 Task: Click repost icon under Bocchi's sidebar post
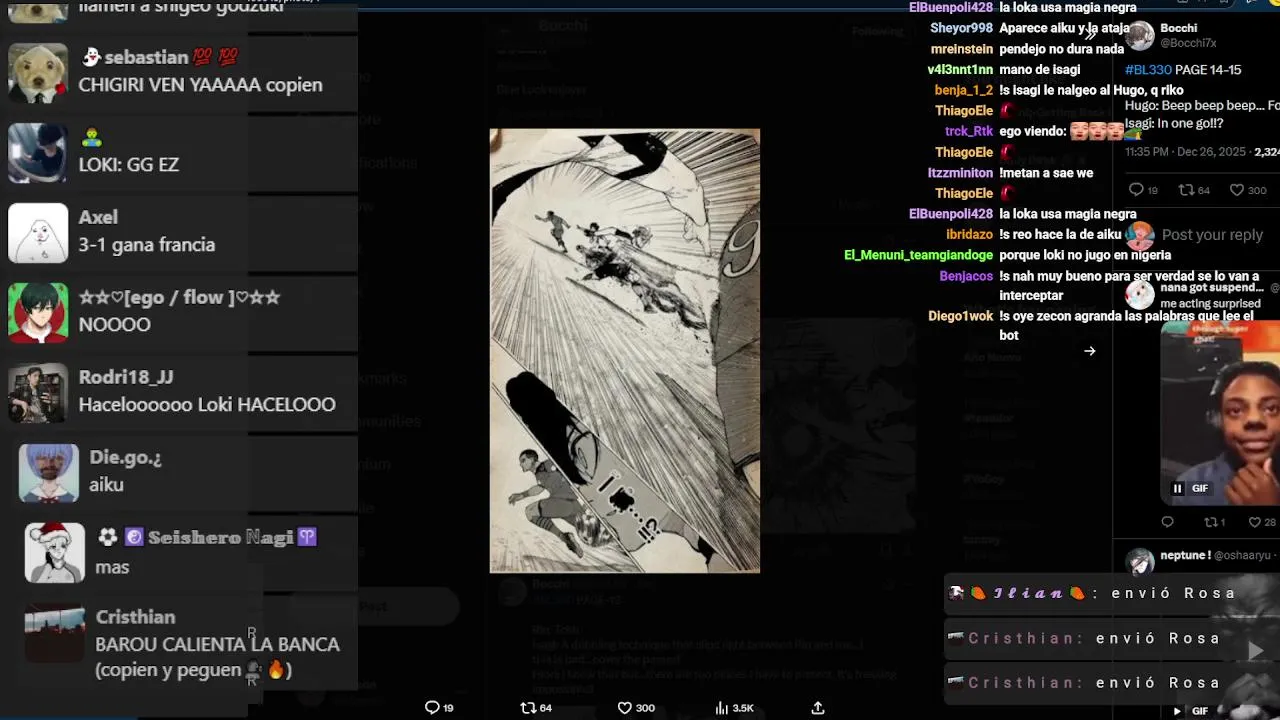pos(1186,190)
